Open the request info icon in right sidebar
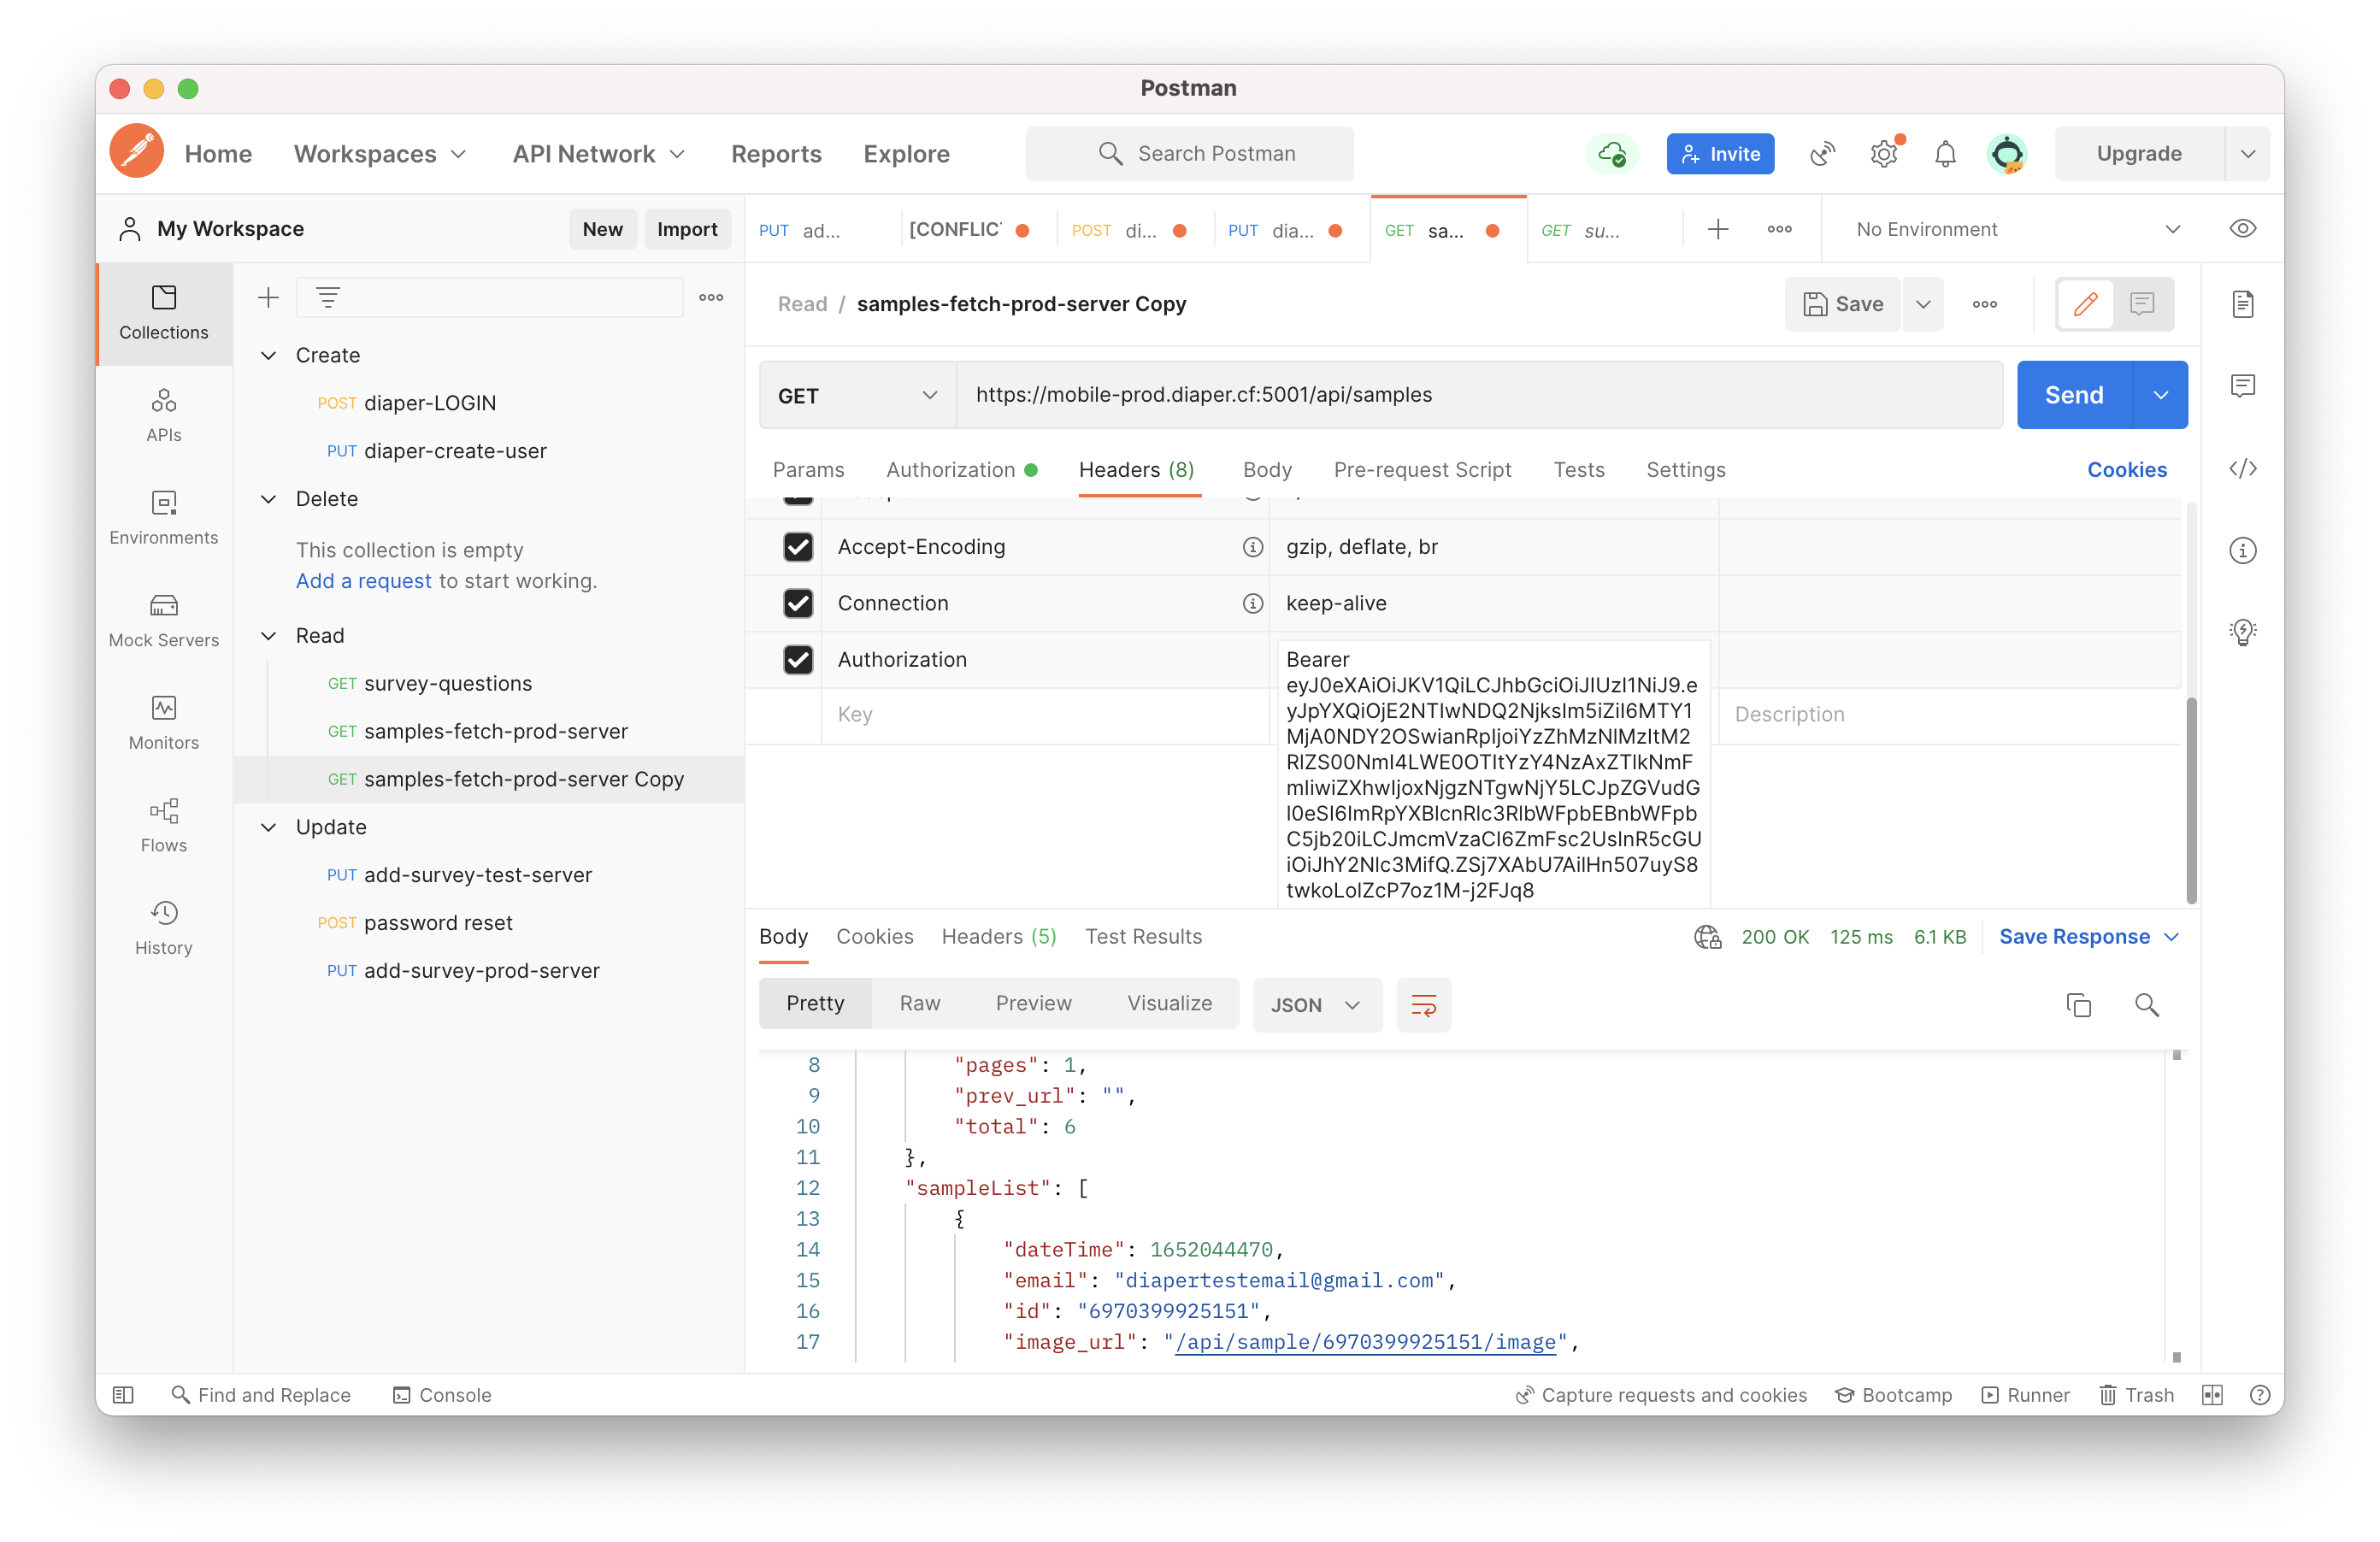 click(x=2243, y=551)
